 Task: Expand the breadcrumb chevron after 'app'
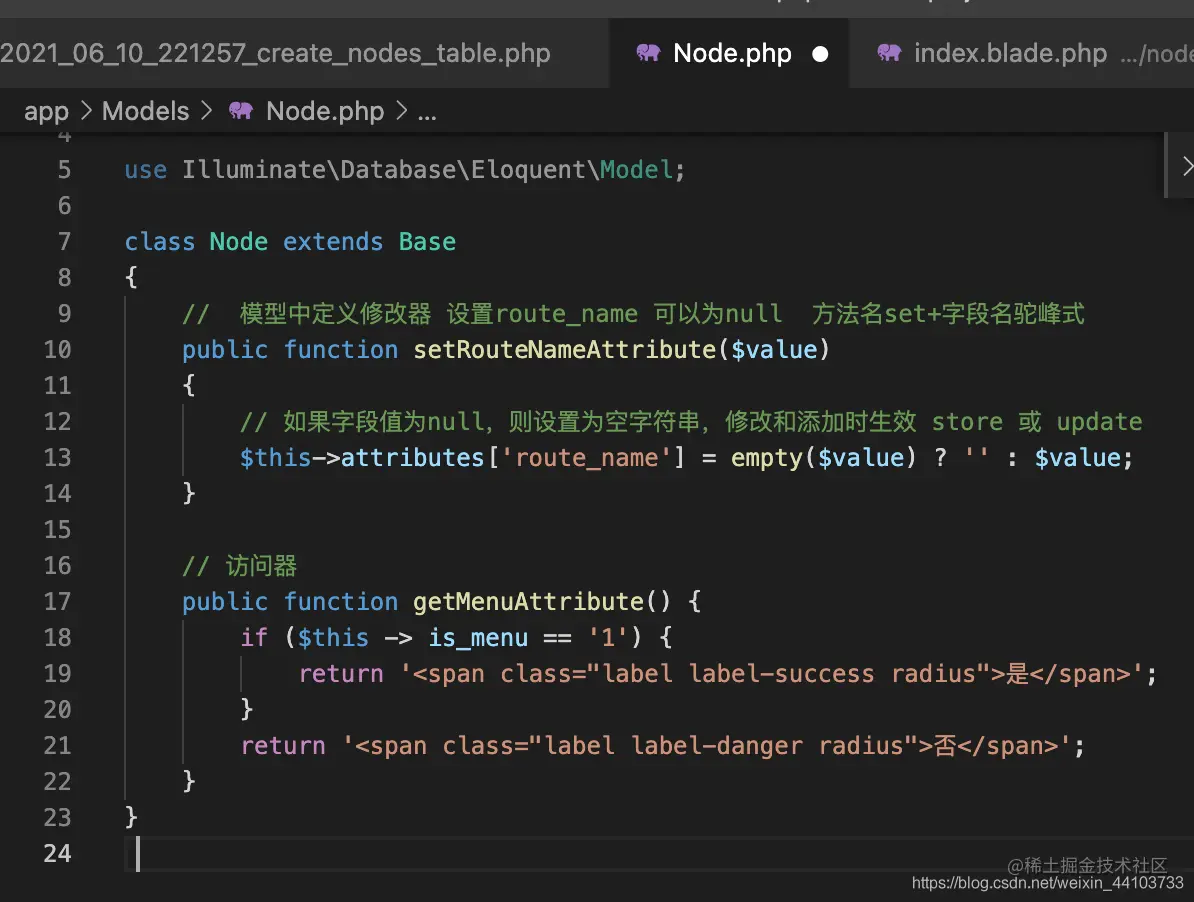[x=86, y=111]
